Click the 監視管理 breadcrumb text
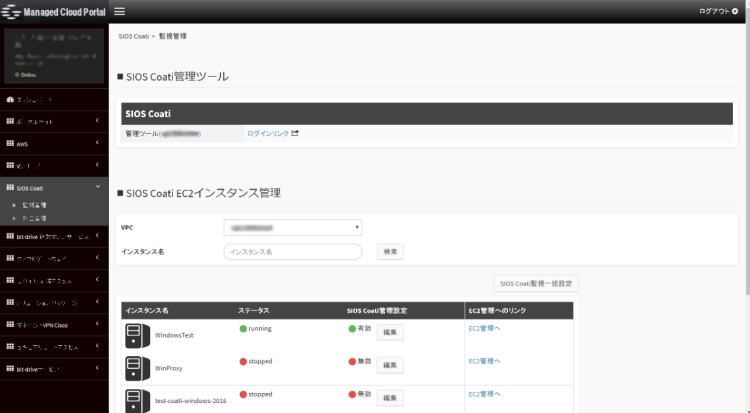The width and height of the screenshot is (750, 413). point(173,36)
